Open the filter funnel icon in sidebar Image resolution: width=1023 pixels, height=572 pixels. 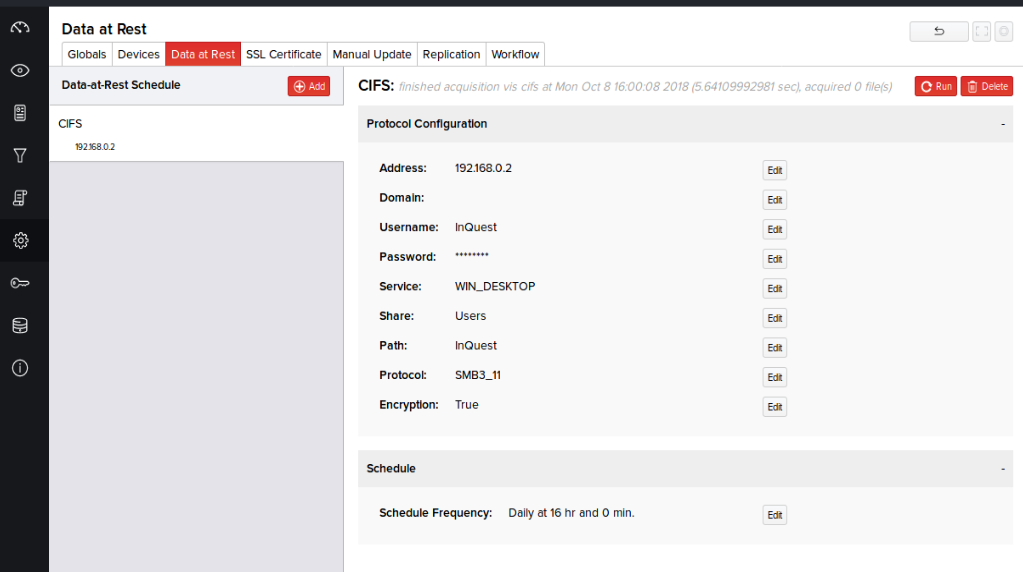[20, 155]
